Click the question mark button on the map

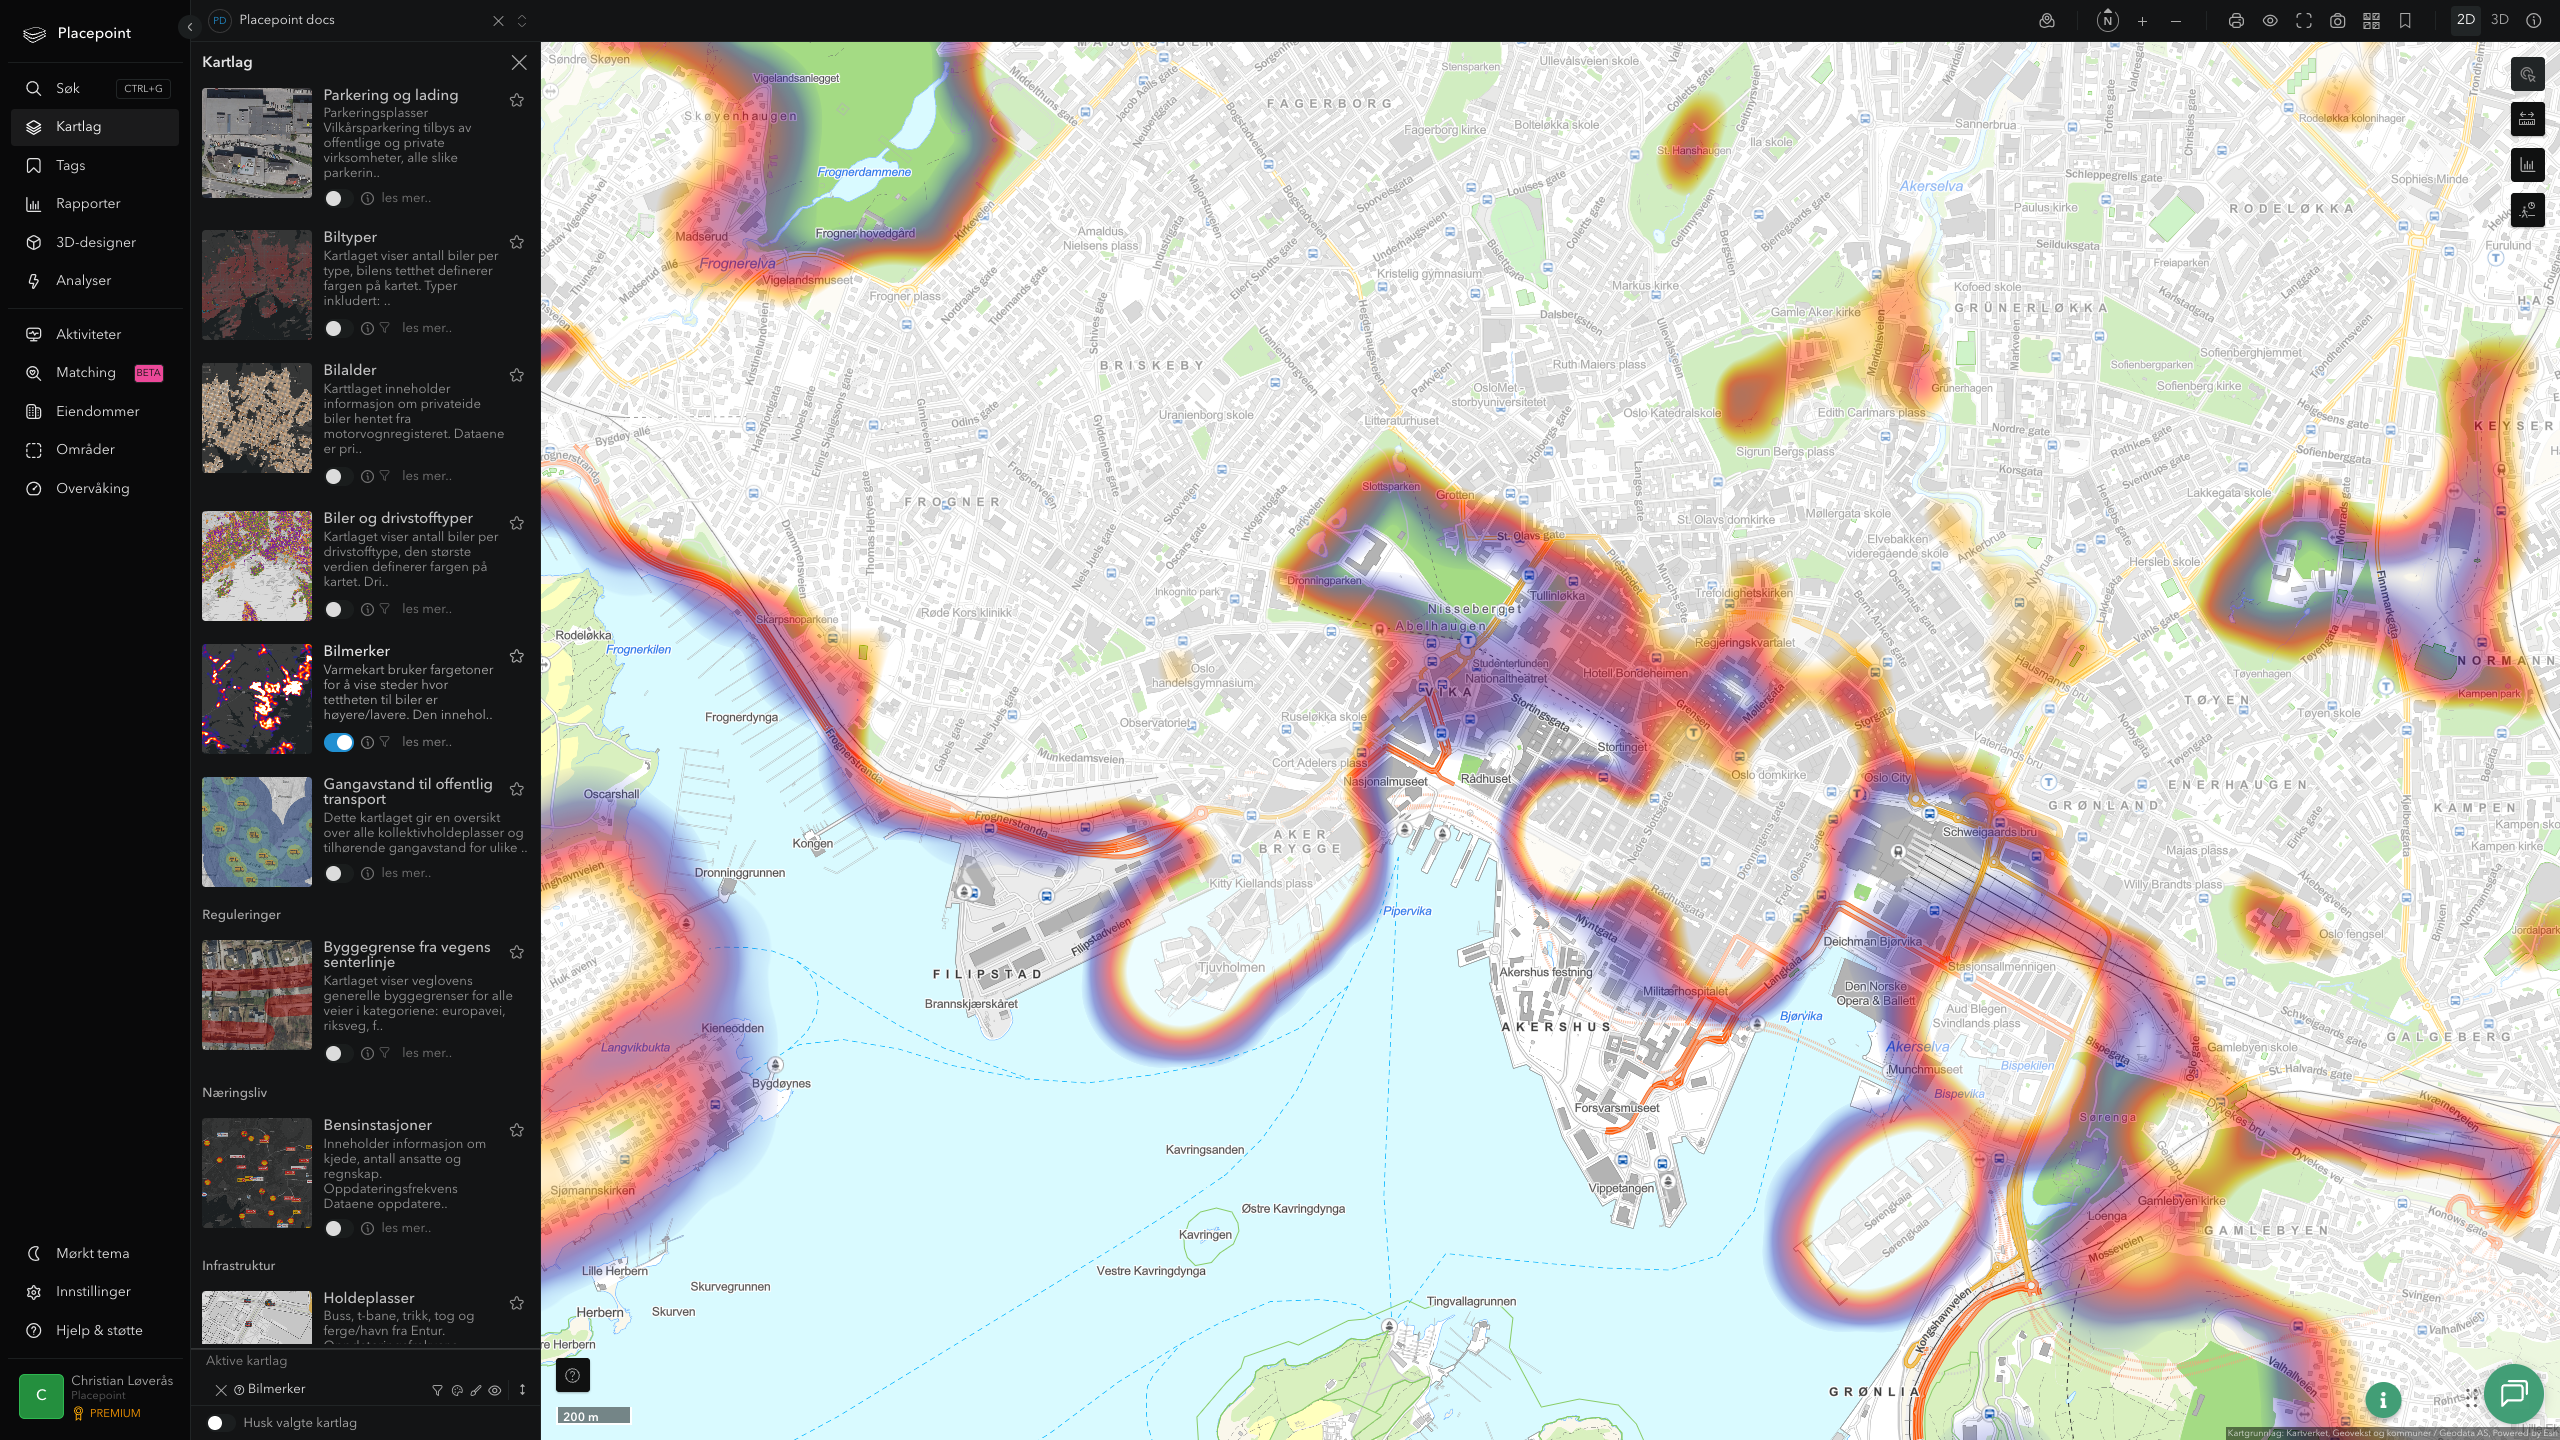573,1375
